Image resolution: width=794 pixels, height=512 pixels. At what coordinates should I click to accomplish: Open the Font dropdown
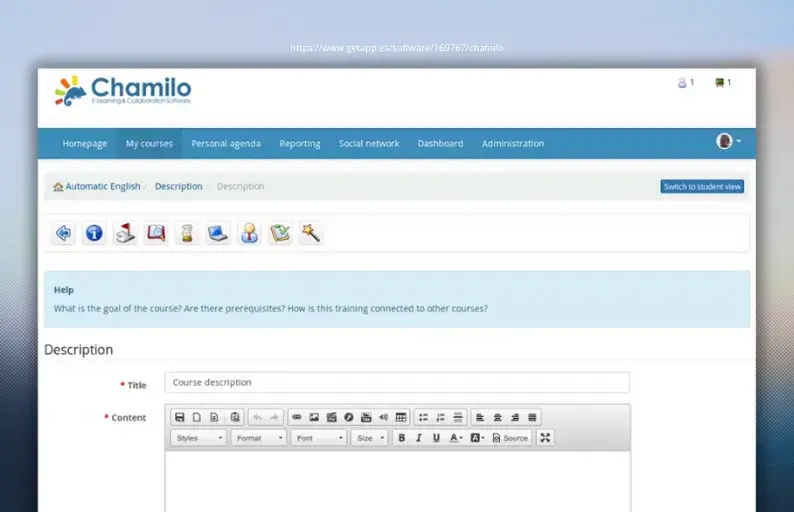319,438
